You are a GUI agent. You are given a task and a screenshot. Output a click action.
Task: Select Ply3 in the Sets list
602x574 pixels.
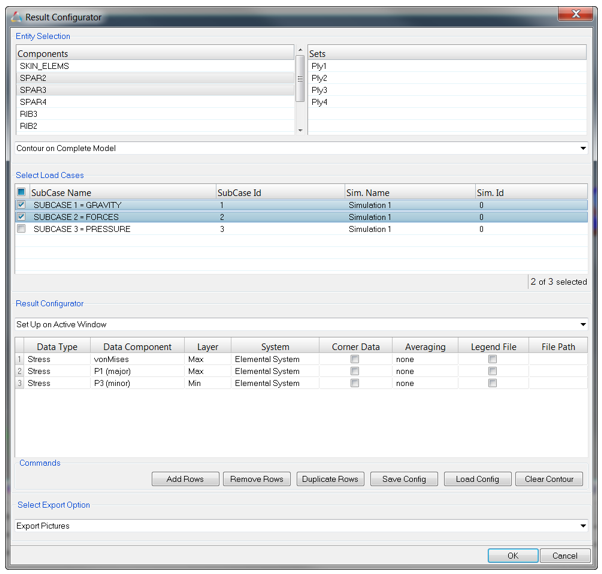(x=320, y=90)
